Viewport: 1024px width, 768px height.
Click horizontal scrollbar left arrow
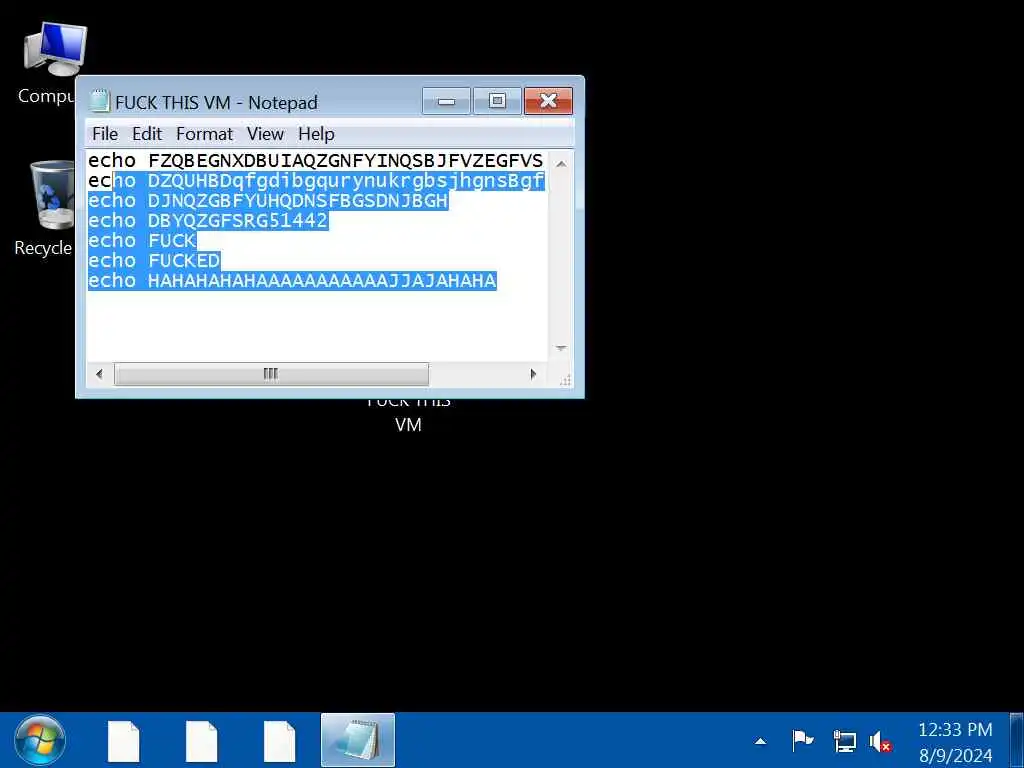pos(99,374)
